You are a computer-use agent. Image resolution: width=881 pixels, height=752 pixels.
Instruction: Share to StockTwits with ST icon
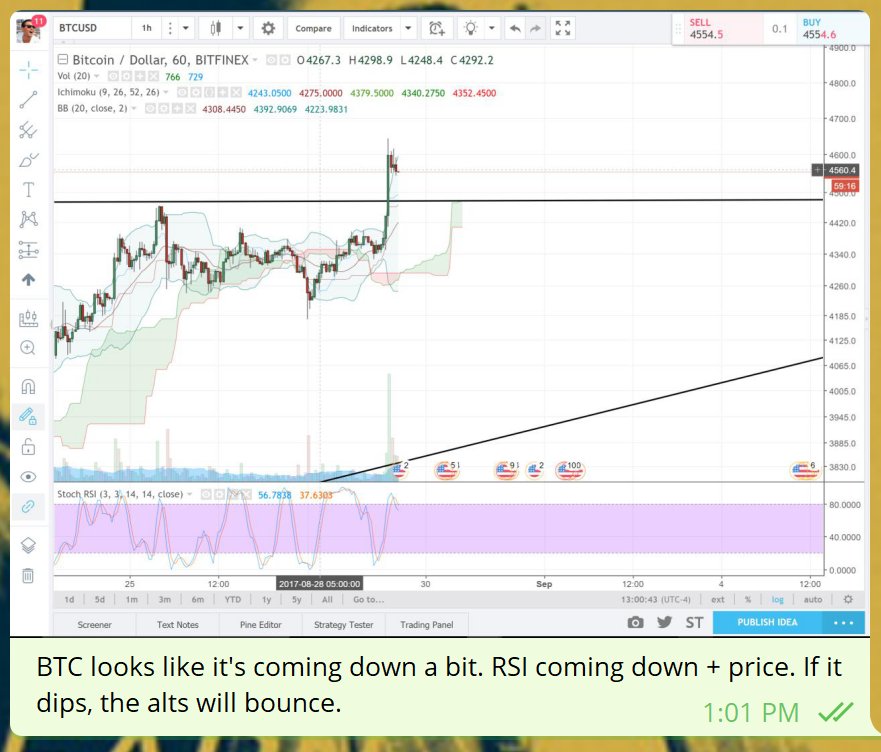pyautogui.click(x=694, y=622)
